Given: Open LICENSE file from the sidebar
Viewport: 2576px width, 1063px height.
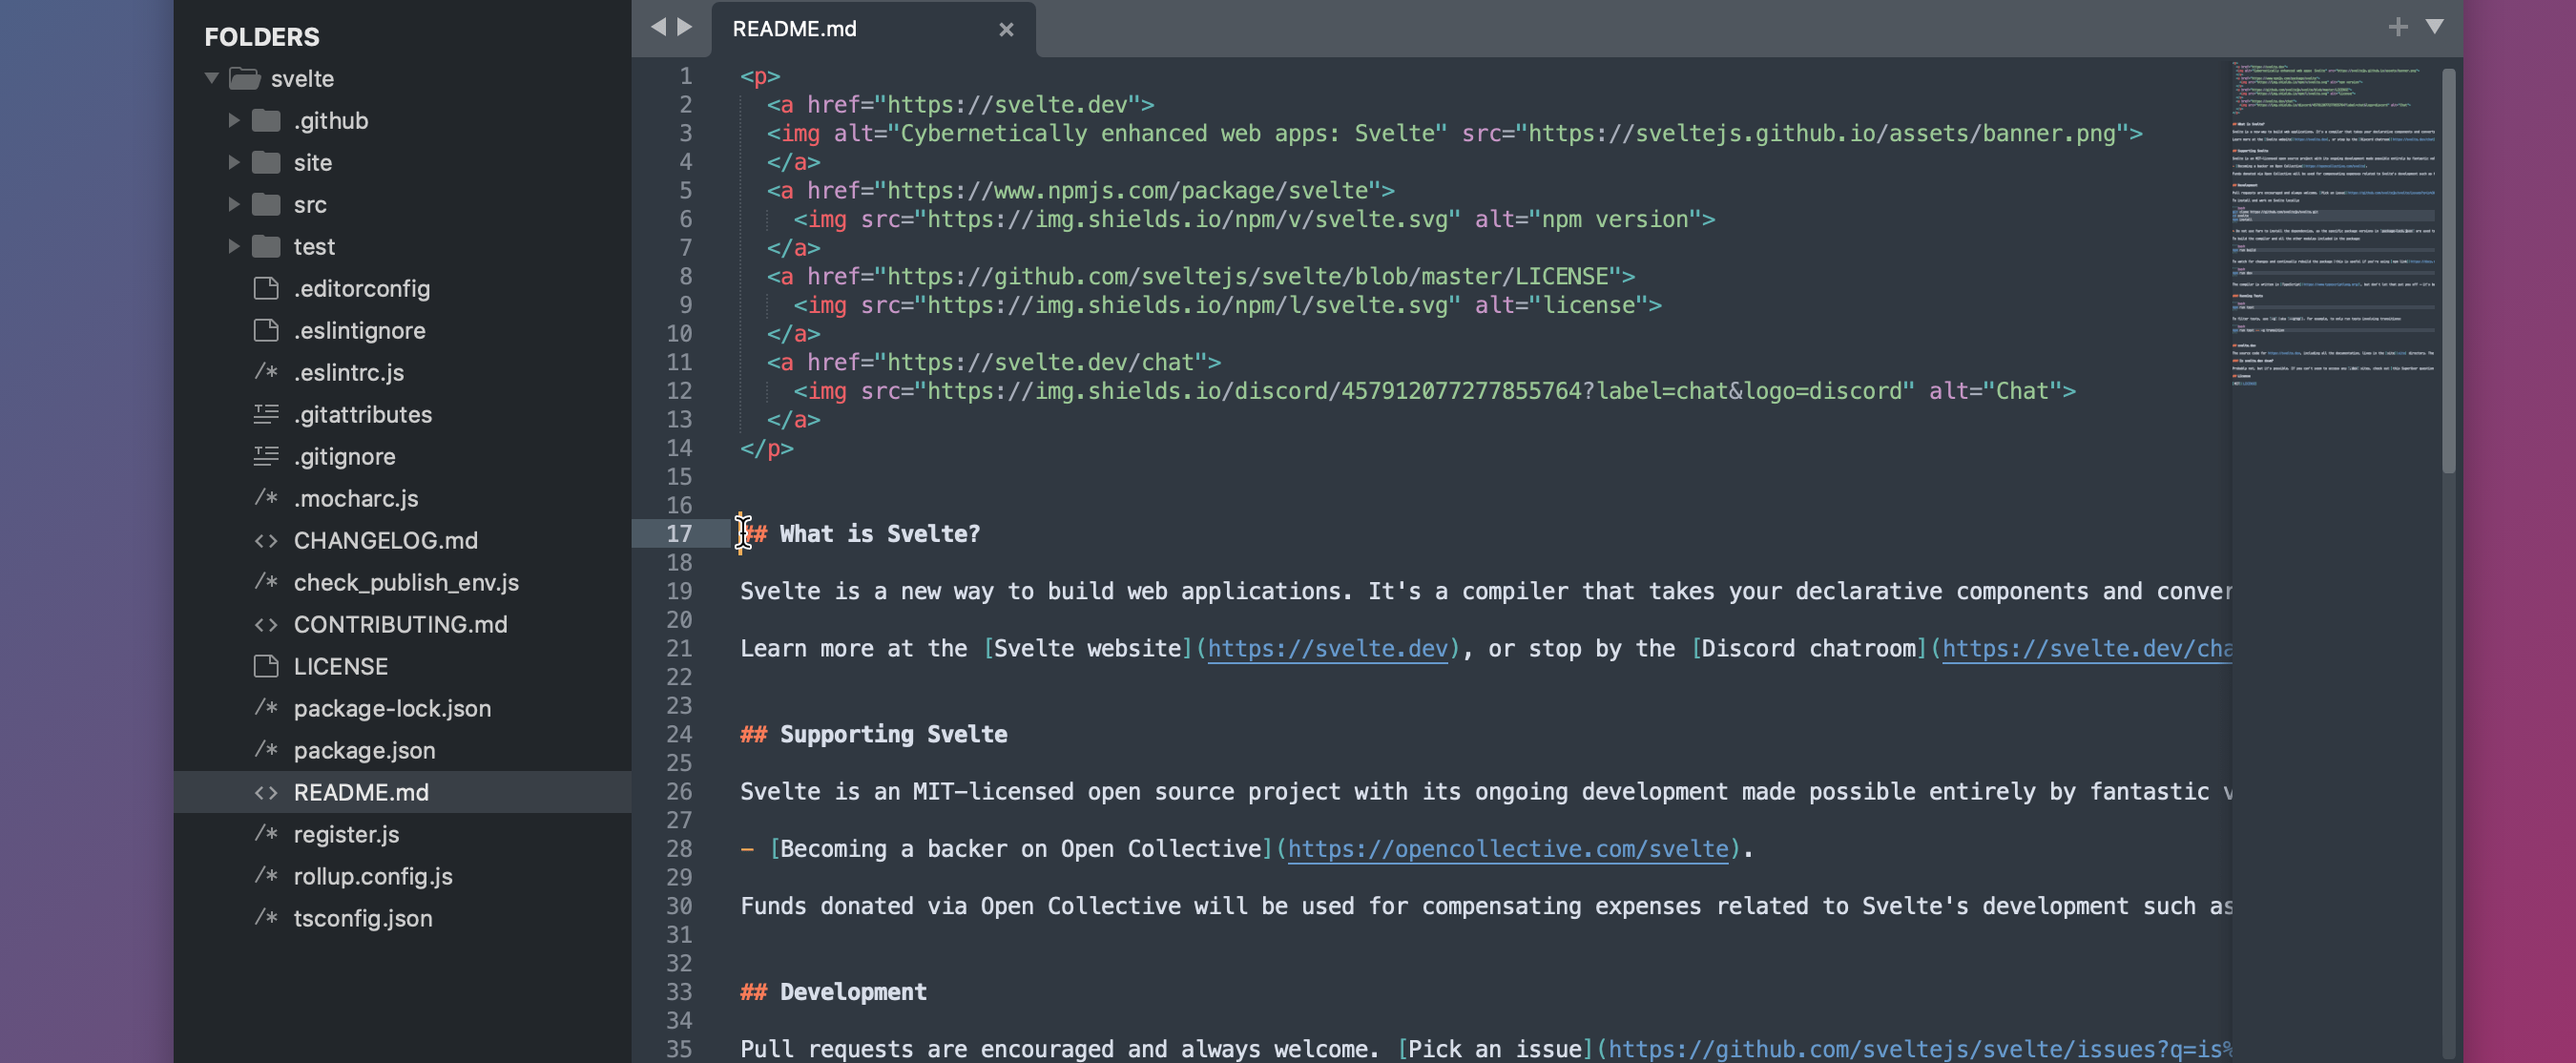Looking at the screenshot, I should 340,666.
